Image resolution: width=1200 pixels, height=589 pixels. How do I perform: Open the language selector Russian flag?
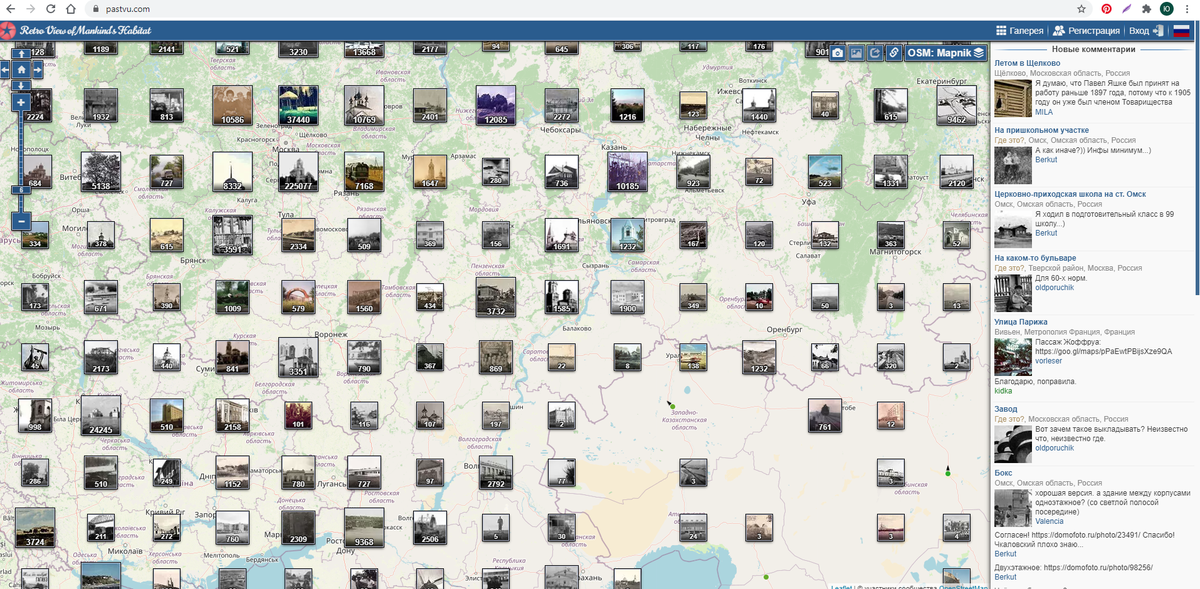coord(1181,31)
